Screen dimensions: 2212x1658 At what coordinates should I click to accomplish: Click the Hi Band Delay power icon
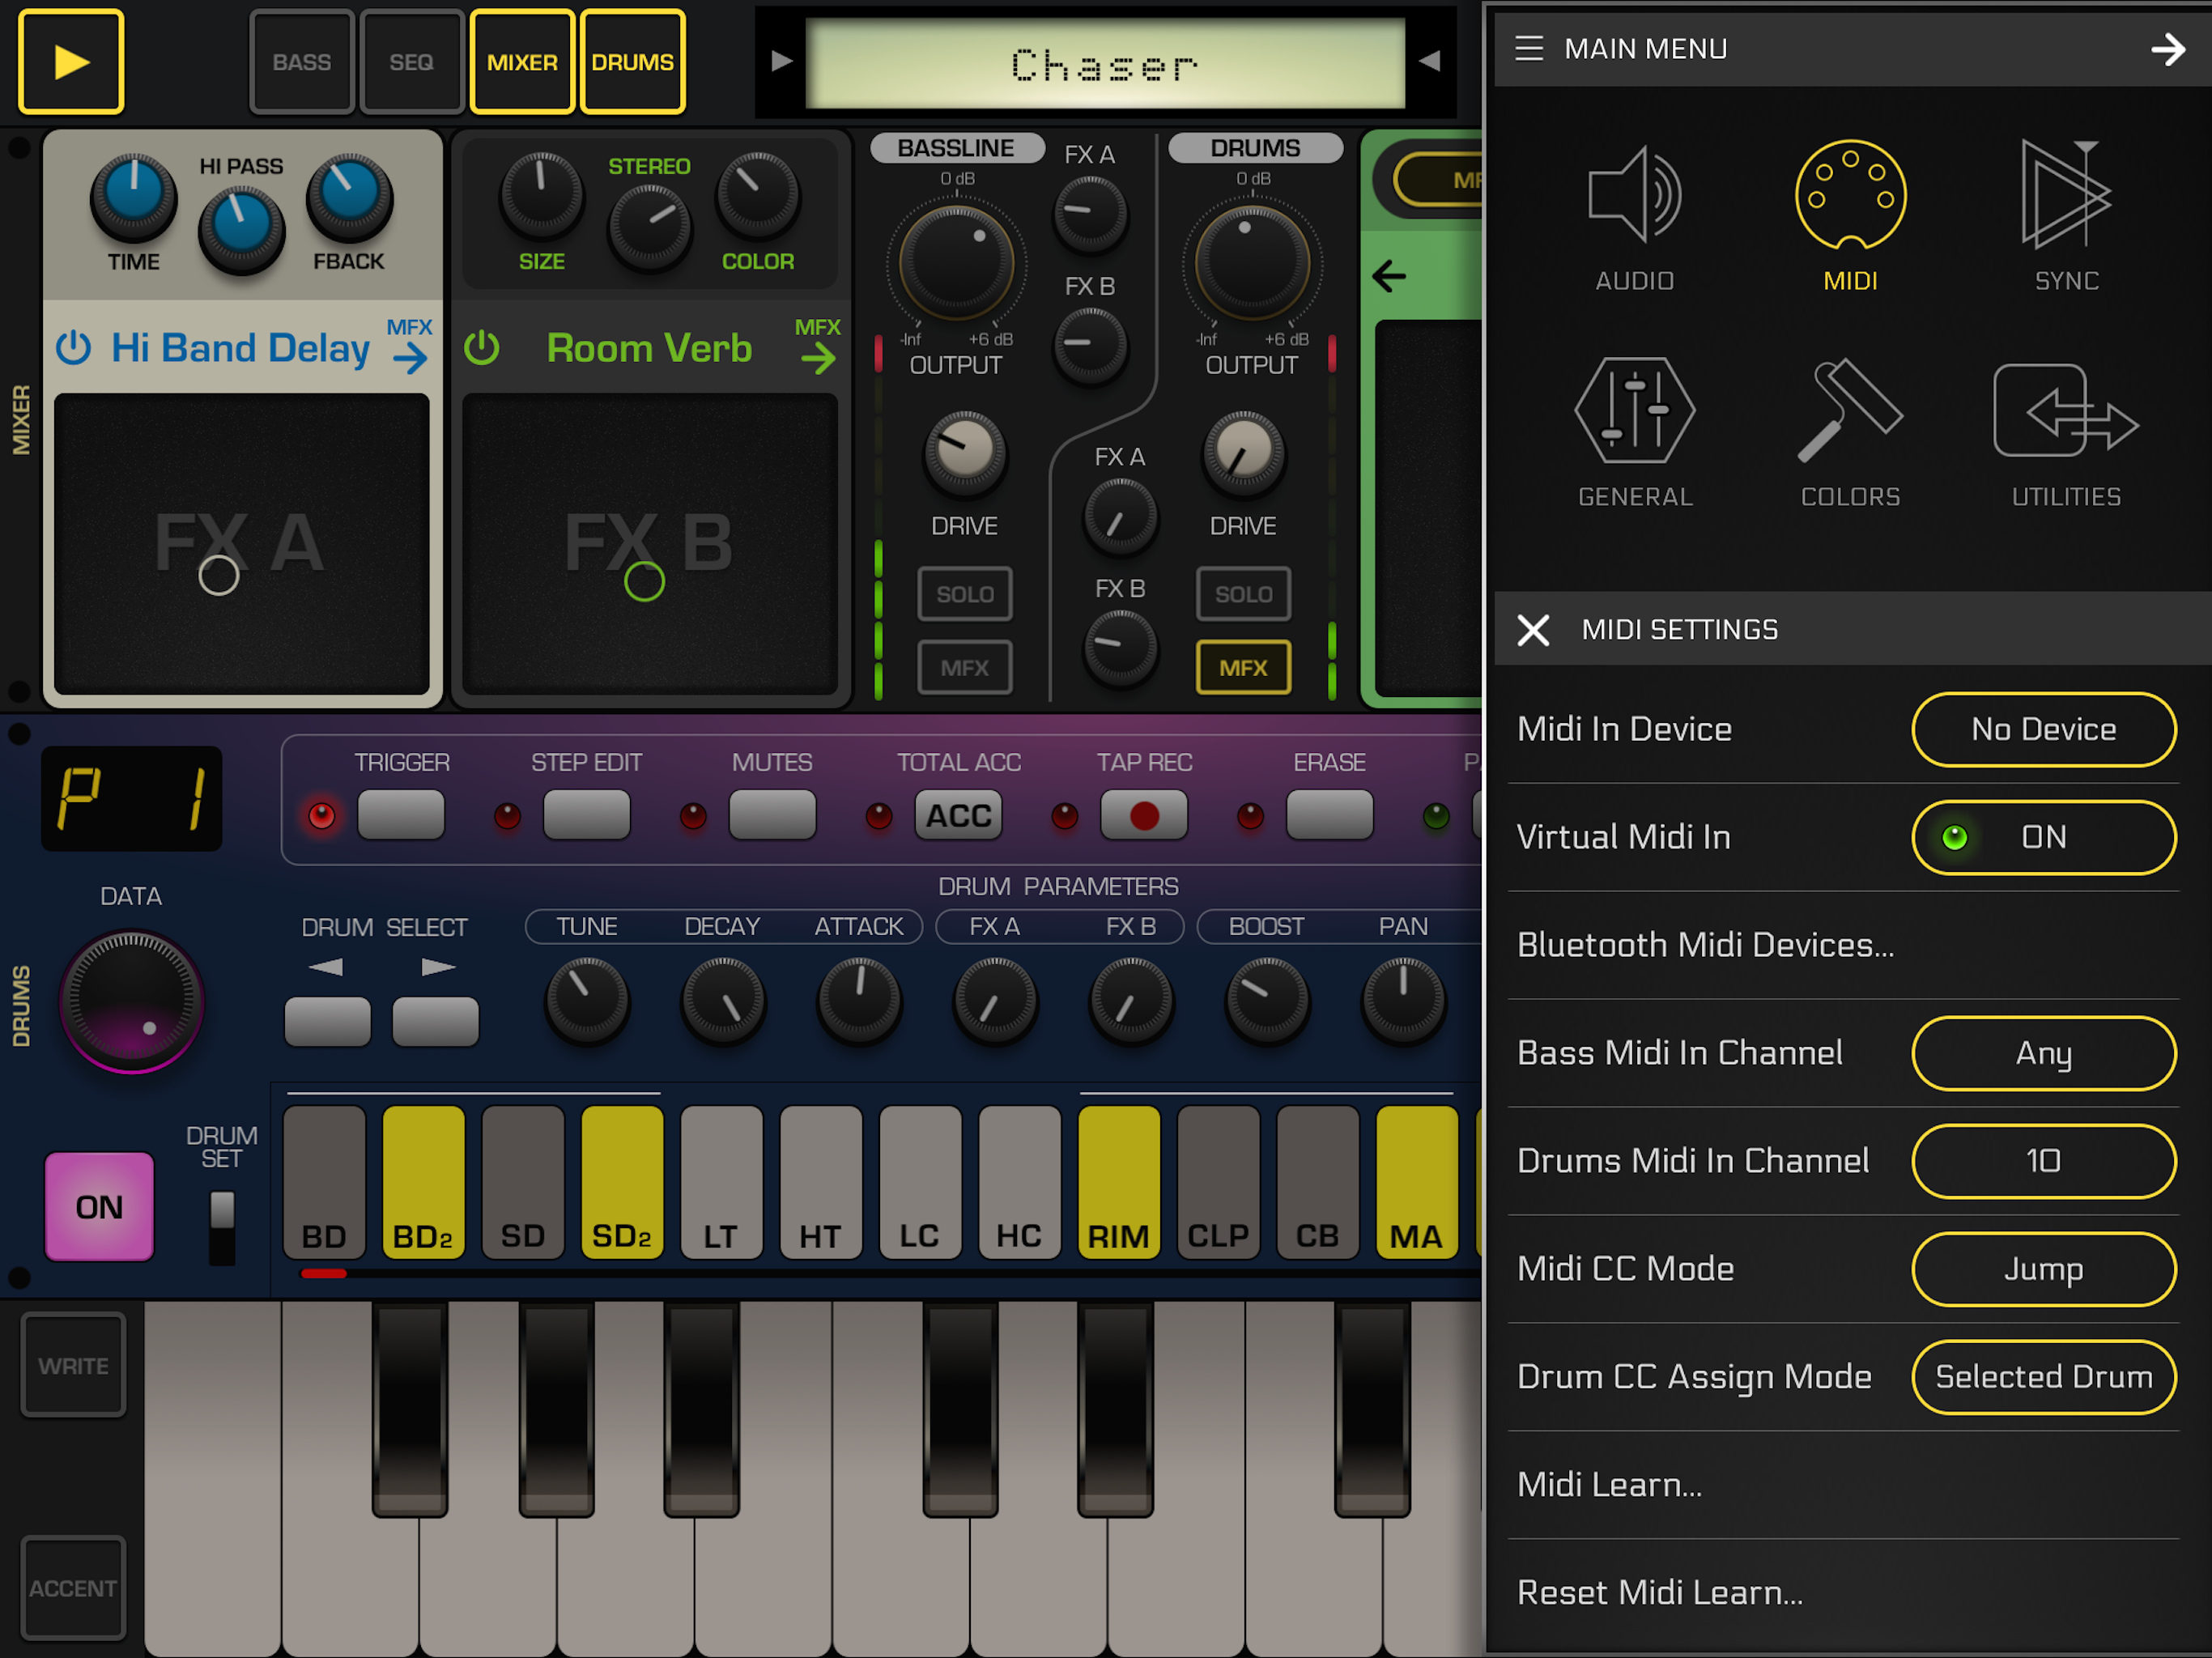pyautogui.click(x=74, y=348)
